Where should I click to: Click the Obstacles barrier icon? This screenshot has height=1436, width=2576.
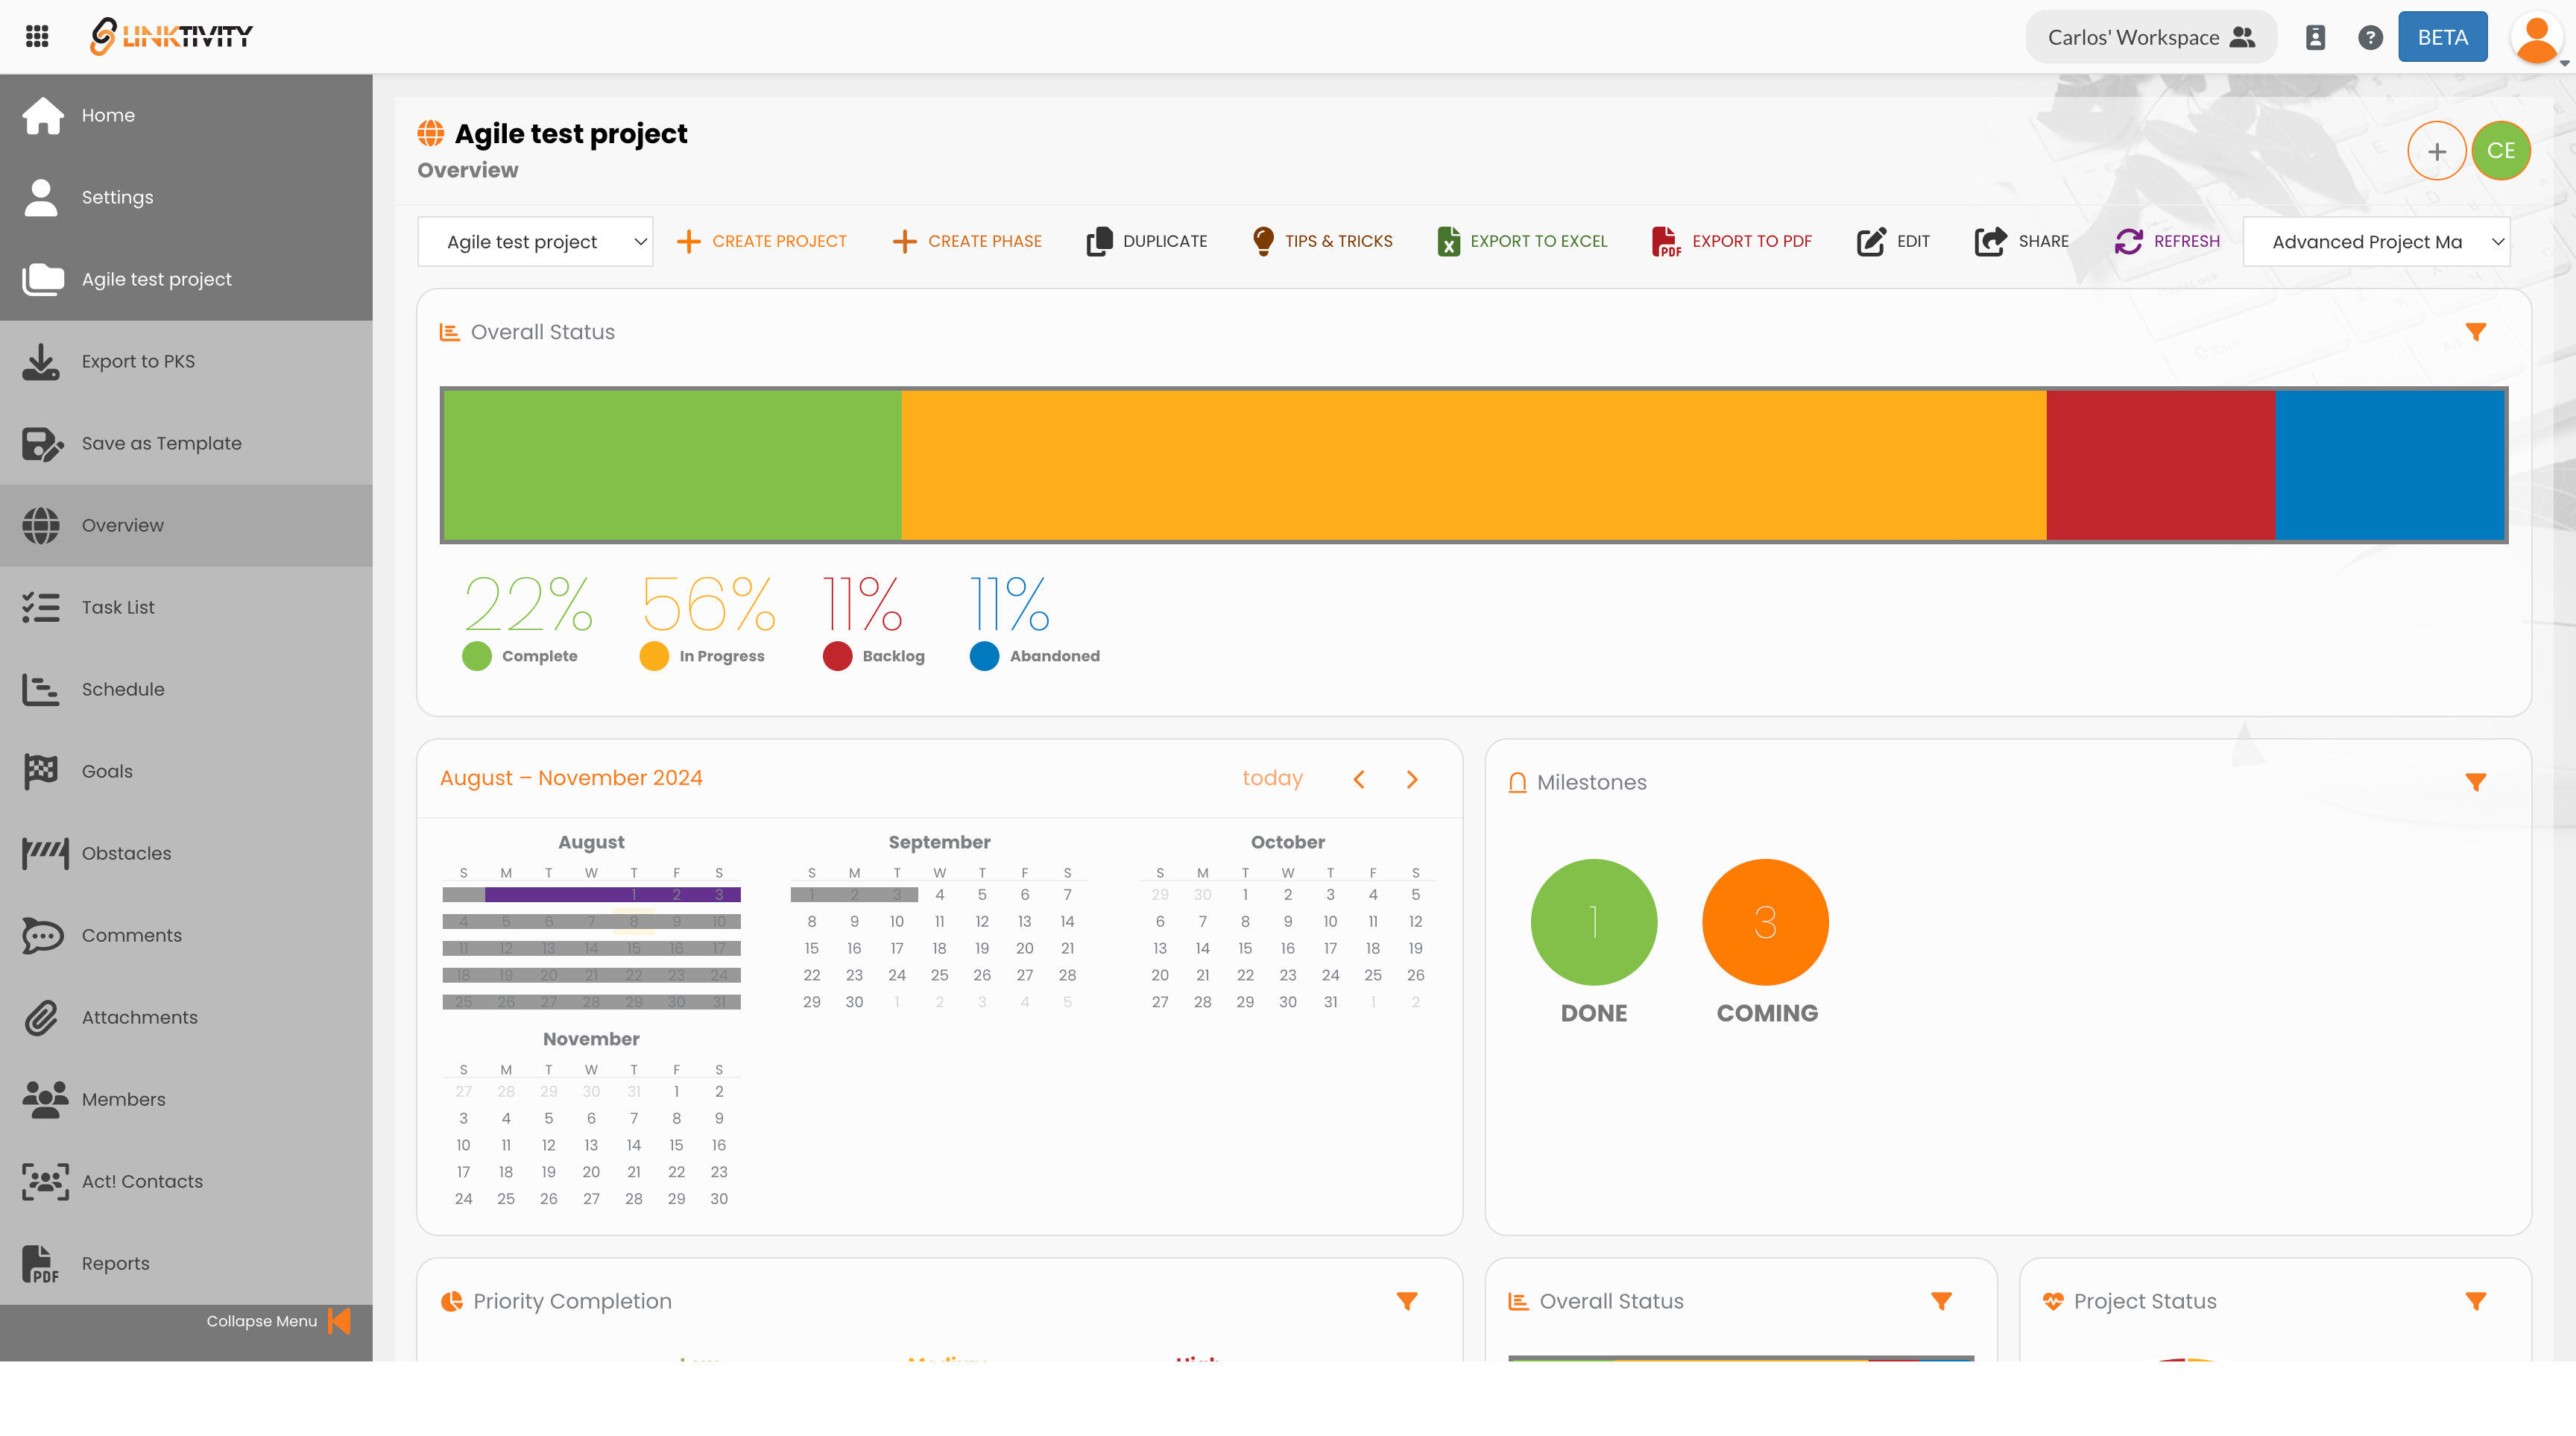pos(45,853)
